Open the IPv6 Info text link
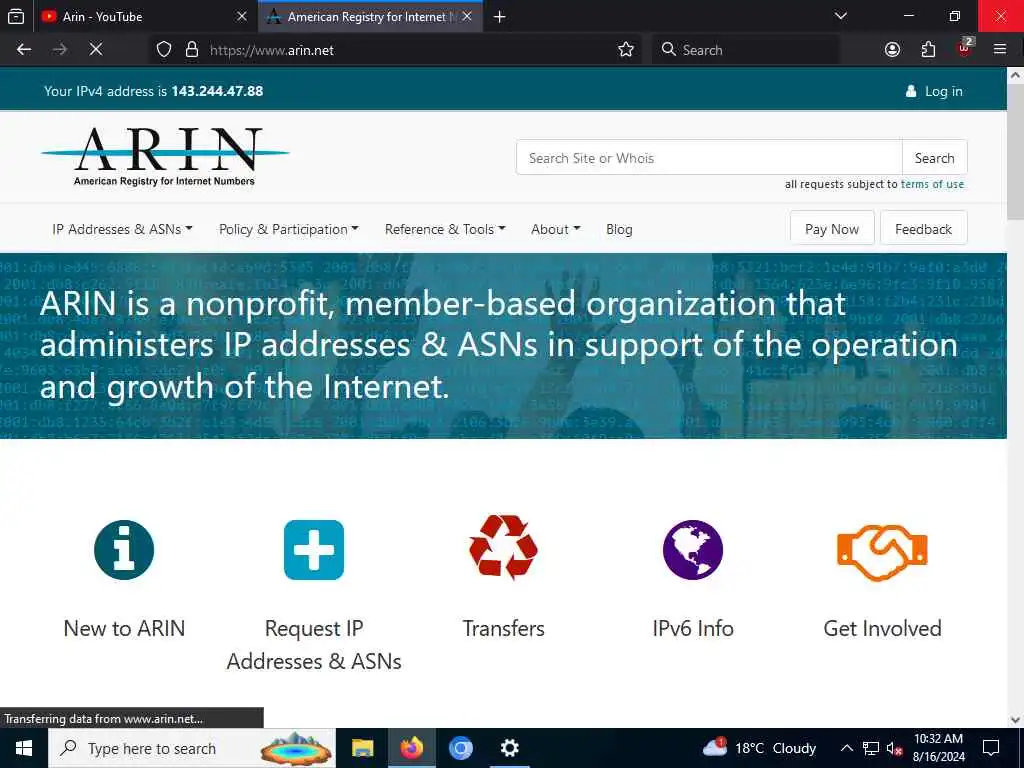Viewport: 1024px width, 768px height. 693,628
